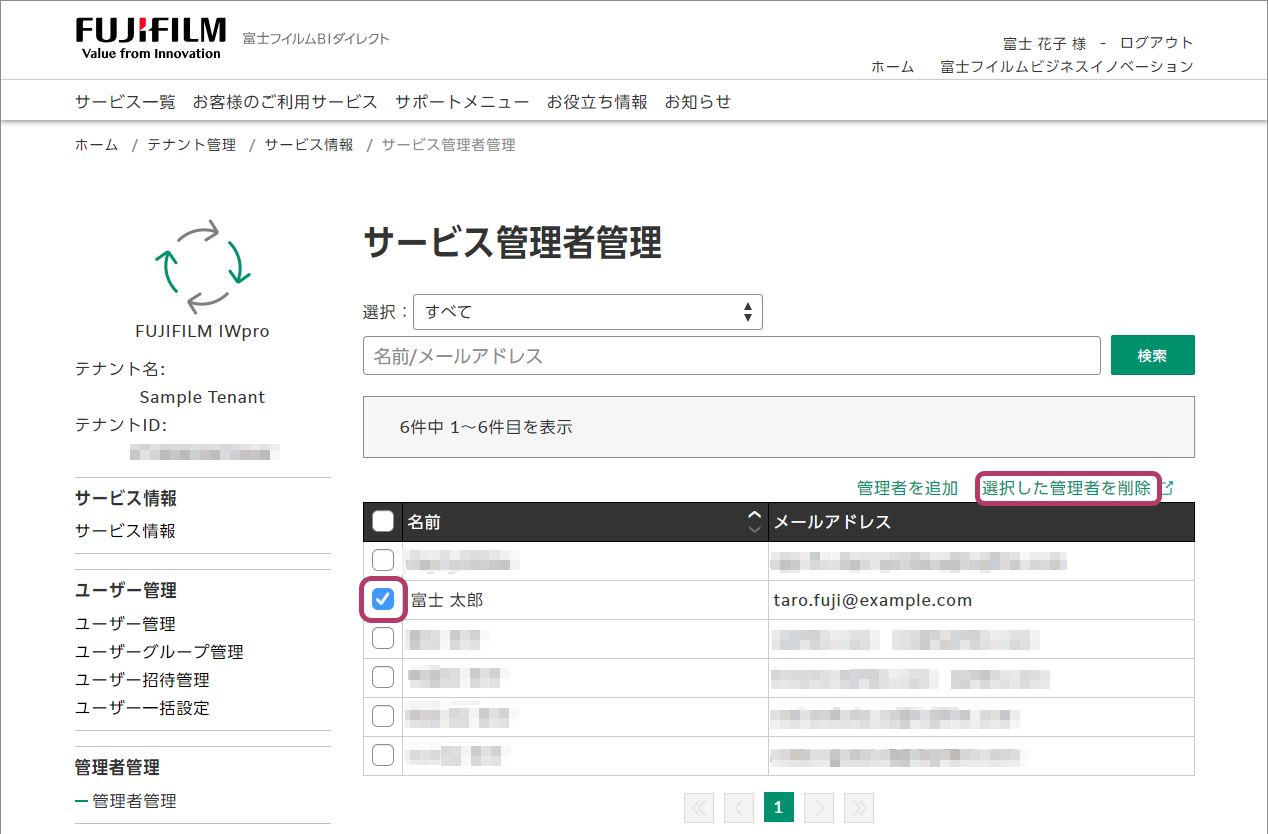Open お役立ち情報 menu item
Viewport: 1268px width, 834px height.
[x=597, y=102]
